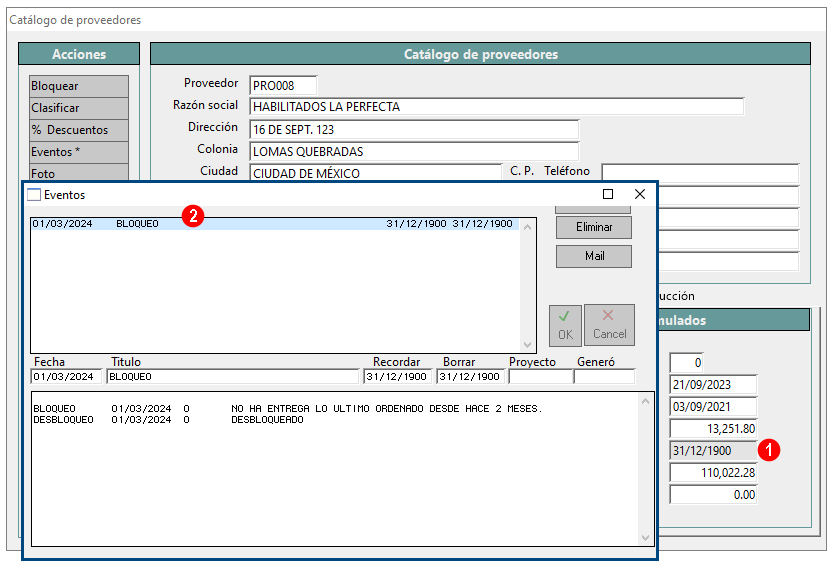Viewport: 832px width, 566px height.
Task: Open the Foto action
Action: [x=79, y=172]
